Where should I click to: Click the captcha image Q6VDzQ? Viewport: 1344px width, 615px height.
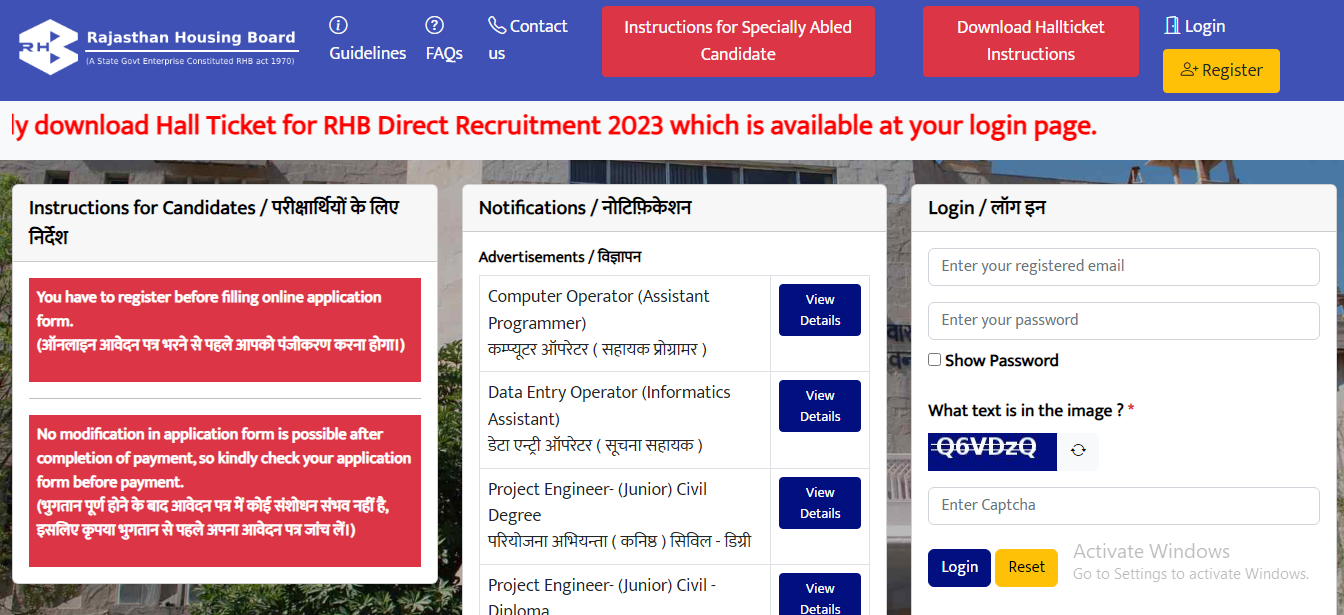click(992, 451)
